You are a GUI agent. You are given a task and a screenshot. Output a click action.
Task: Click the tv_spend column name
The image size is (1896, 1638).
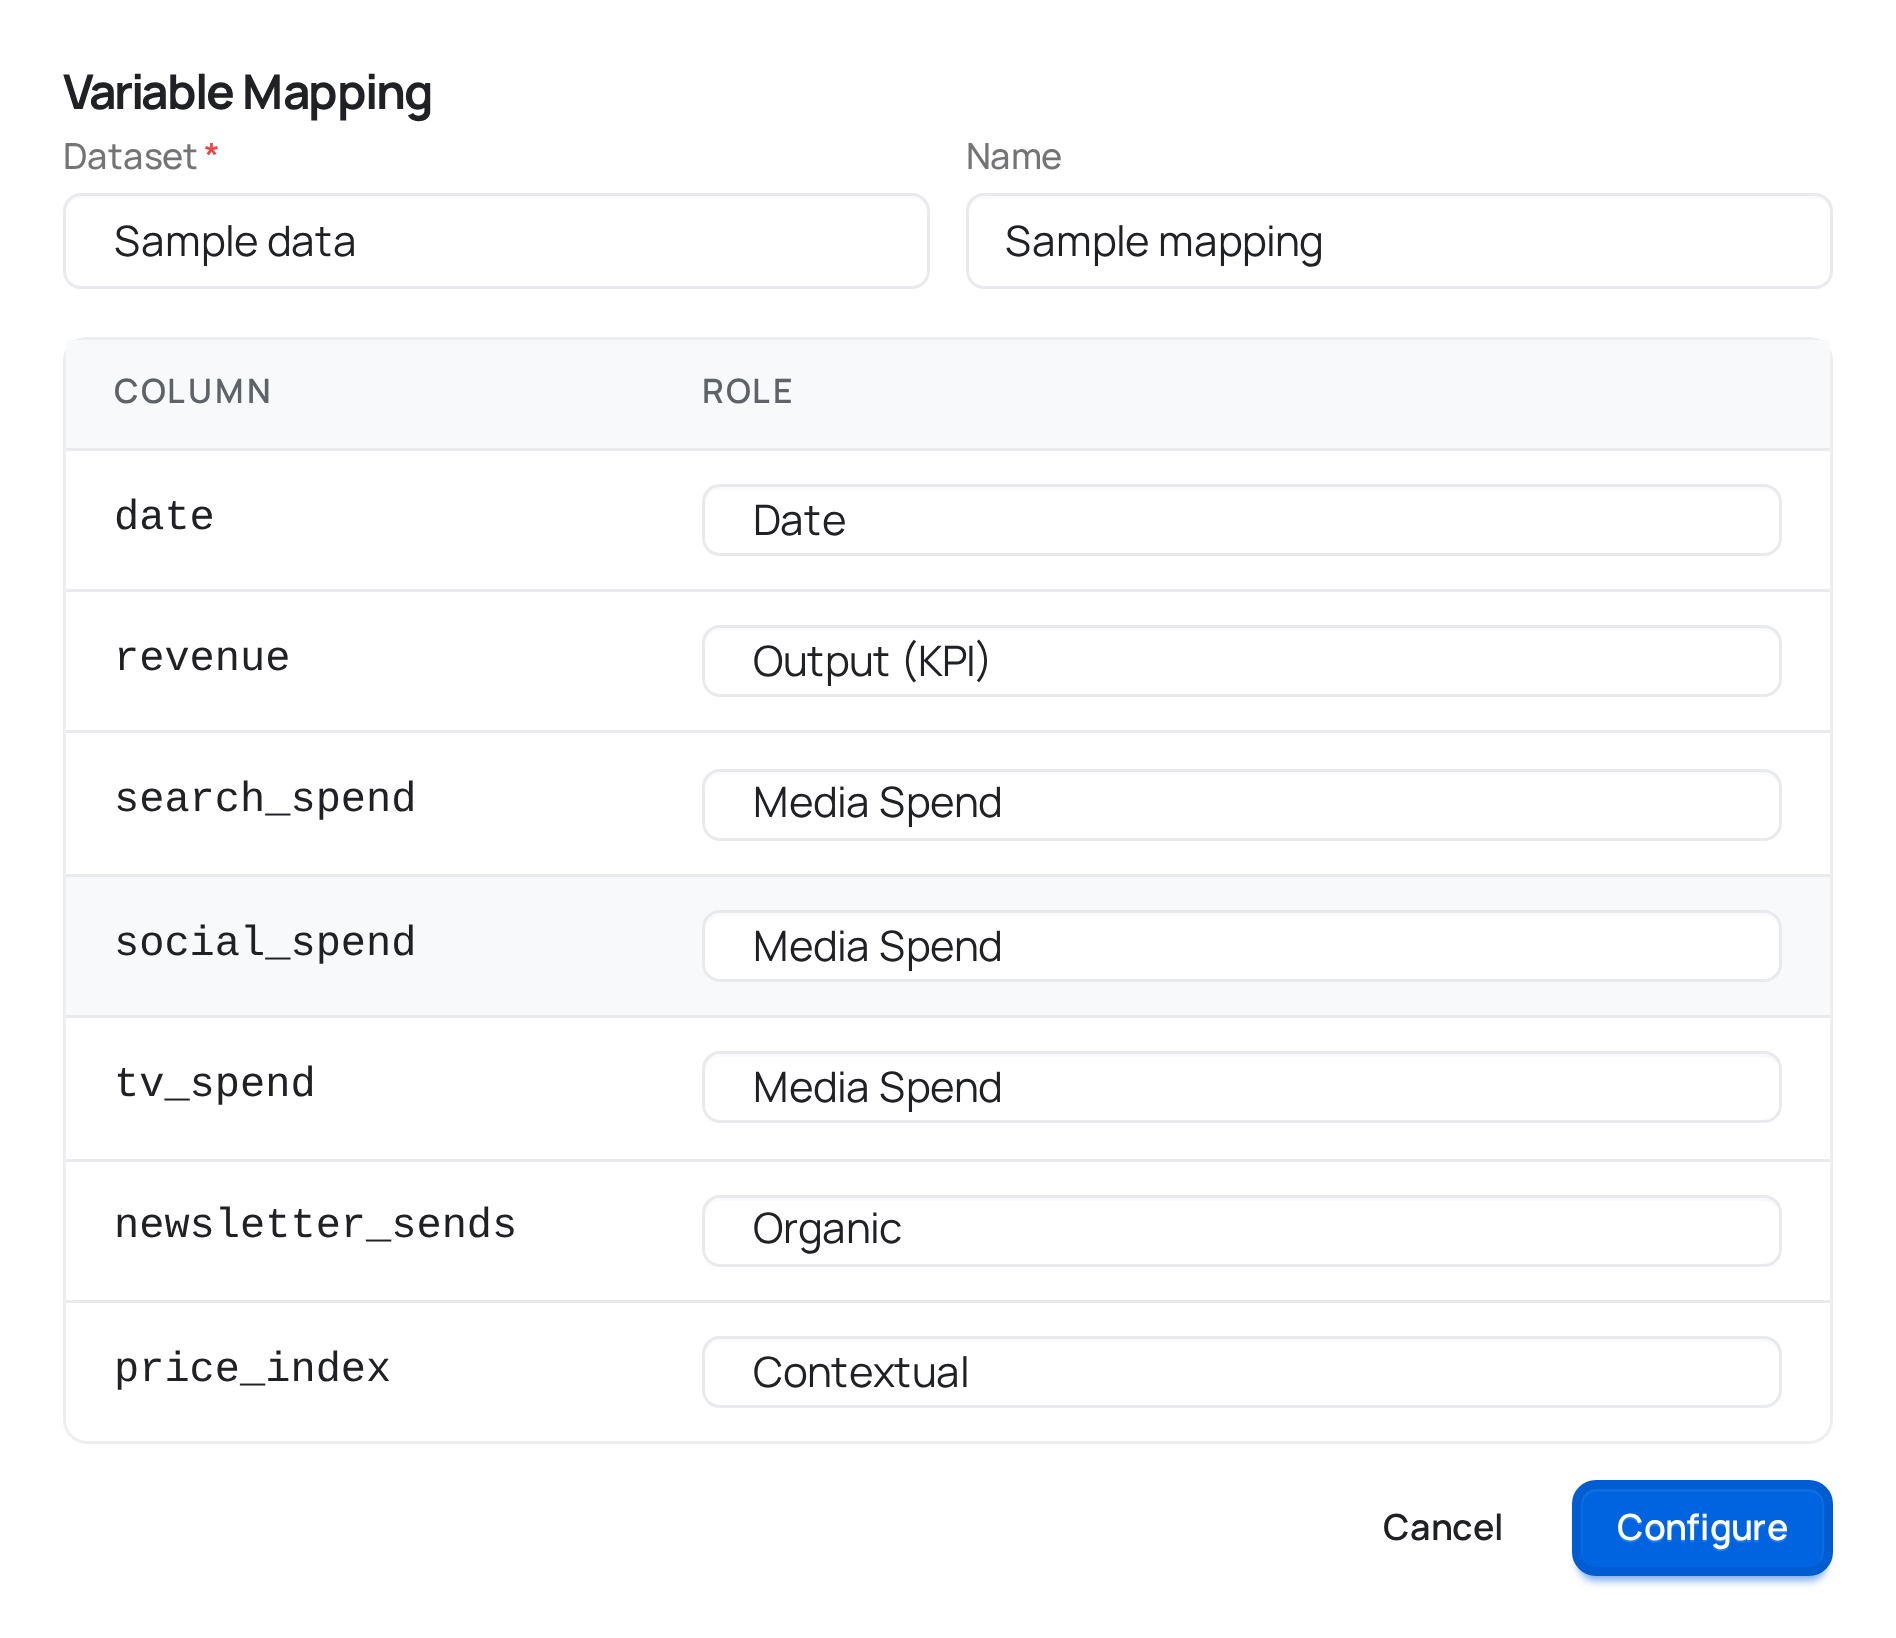215,1083
